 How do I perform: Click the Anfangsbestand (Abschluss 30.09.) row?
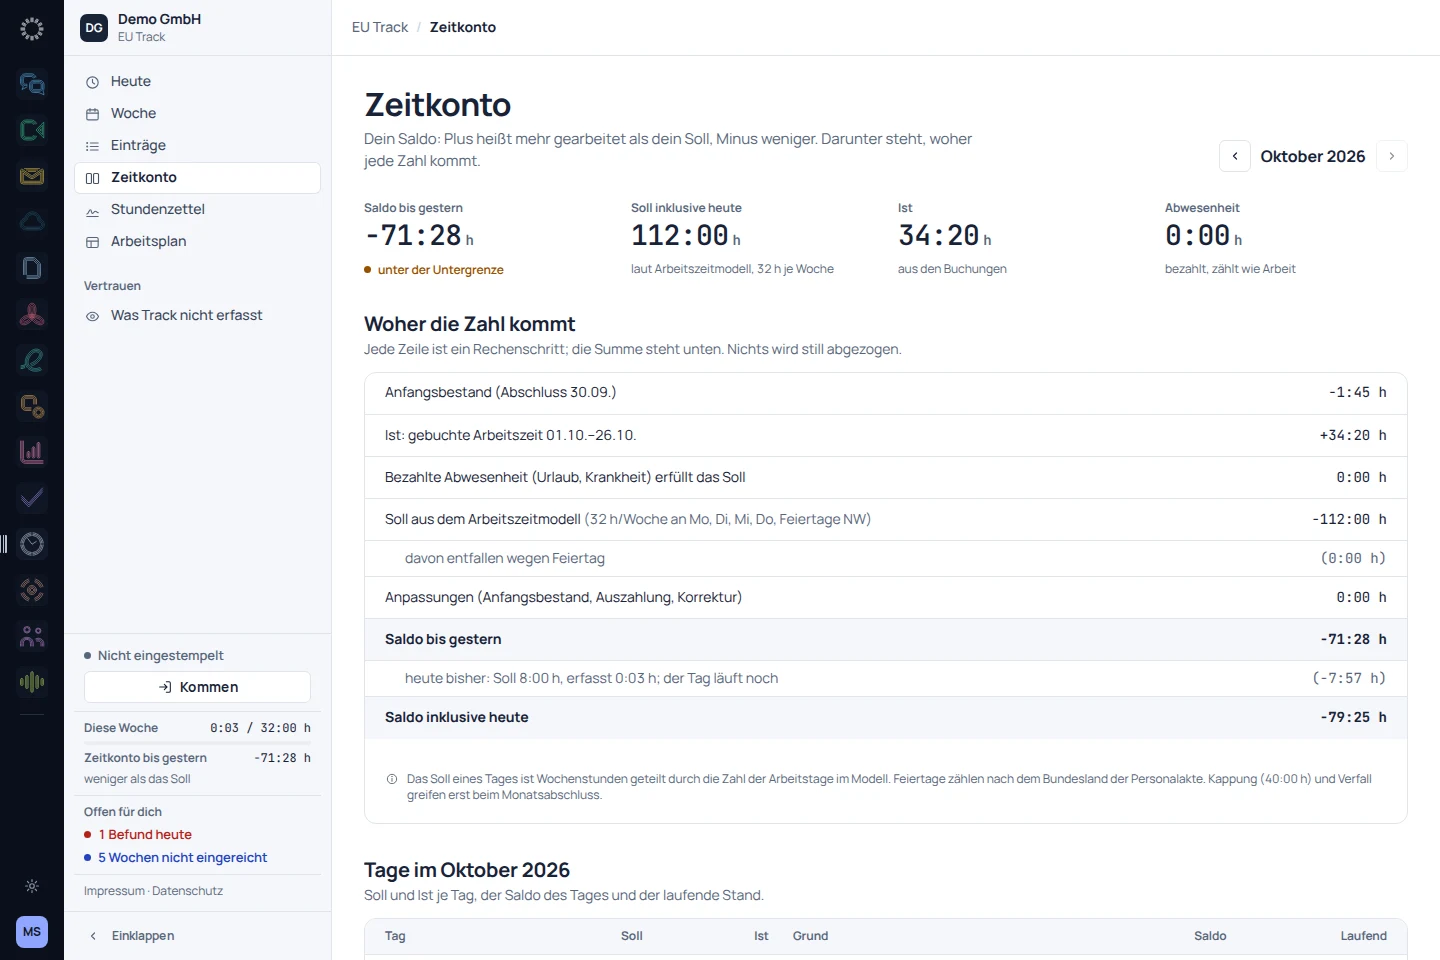(886, 393)
